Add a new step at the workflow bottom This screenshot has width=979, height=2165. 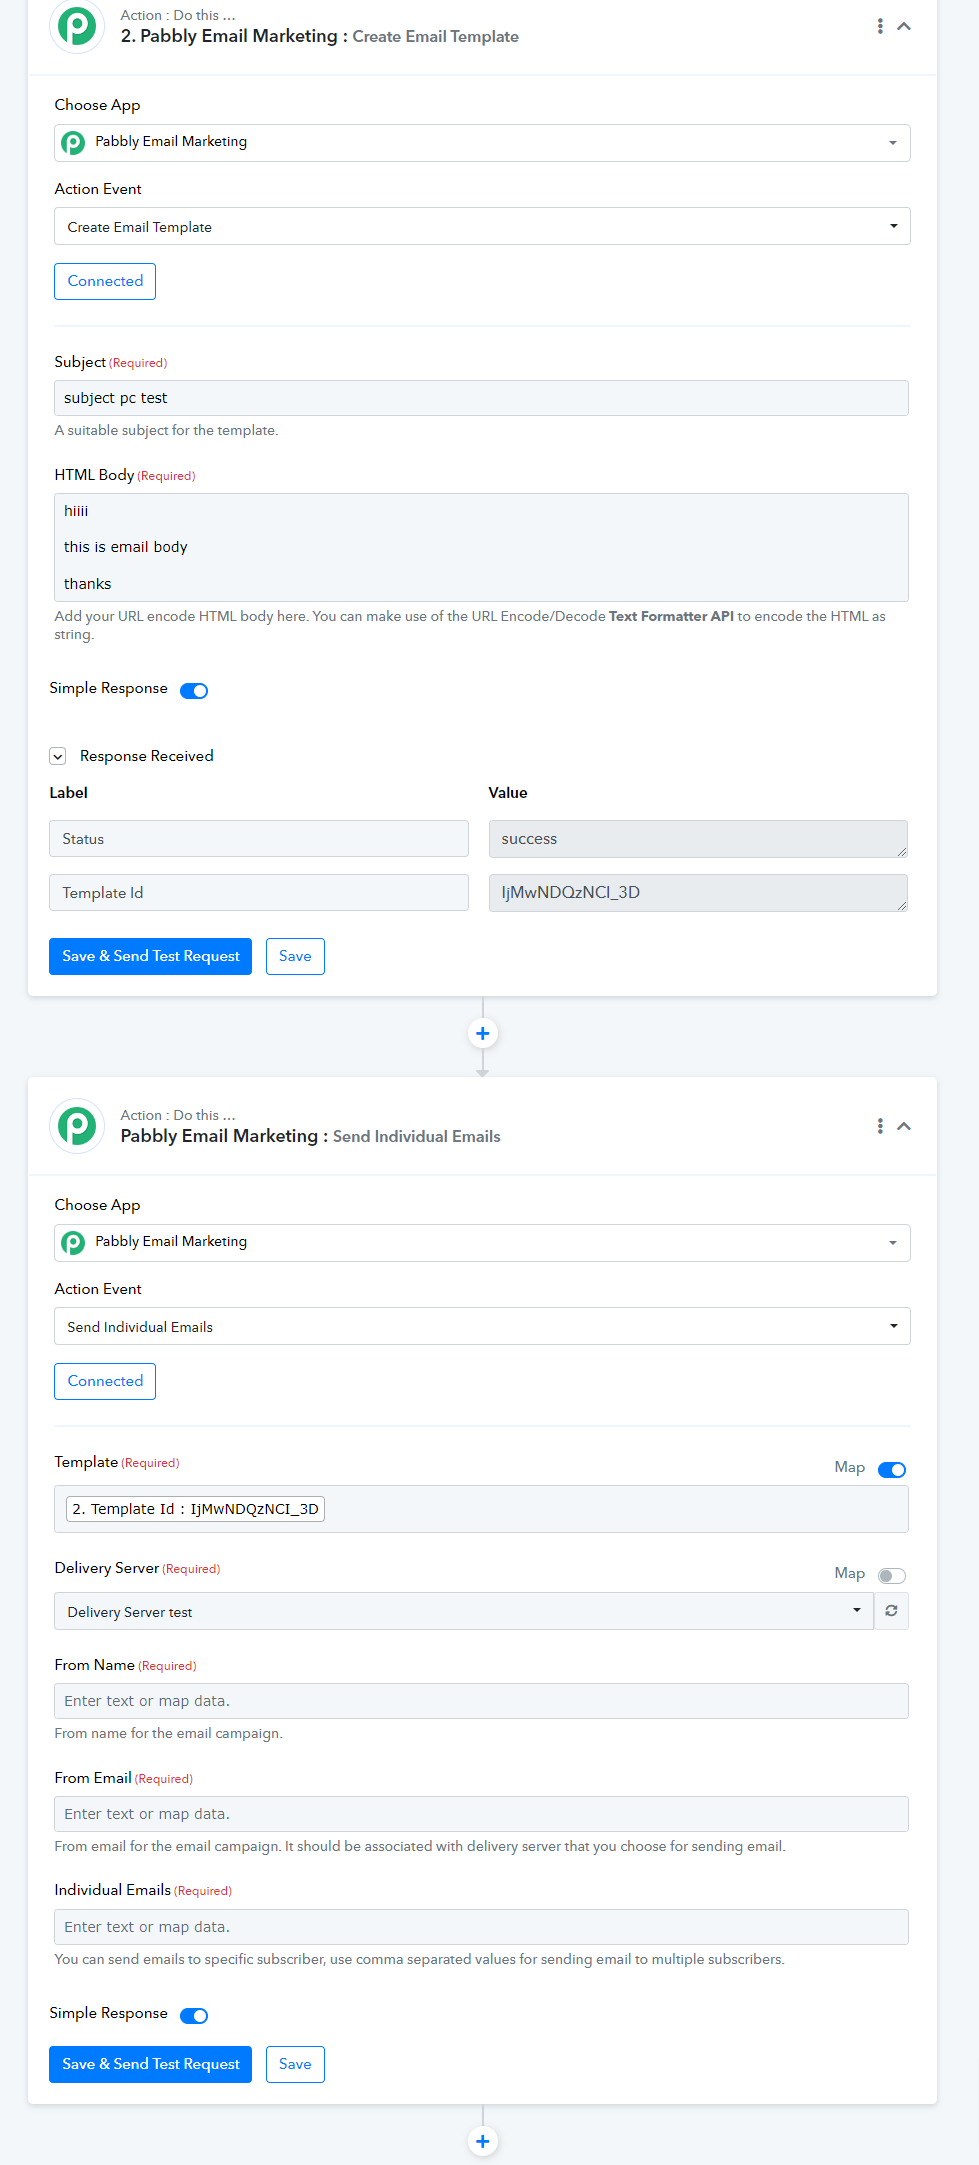coord(483,2141)
